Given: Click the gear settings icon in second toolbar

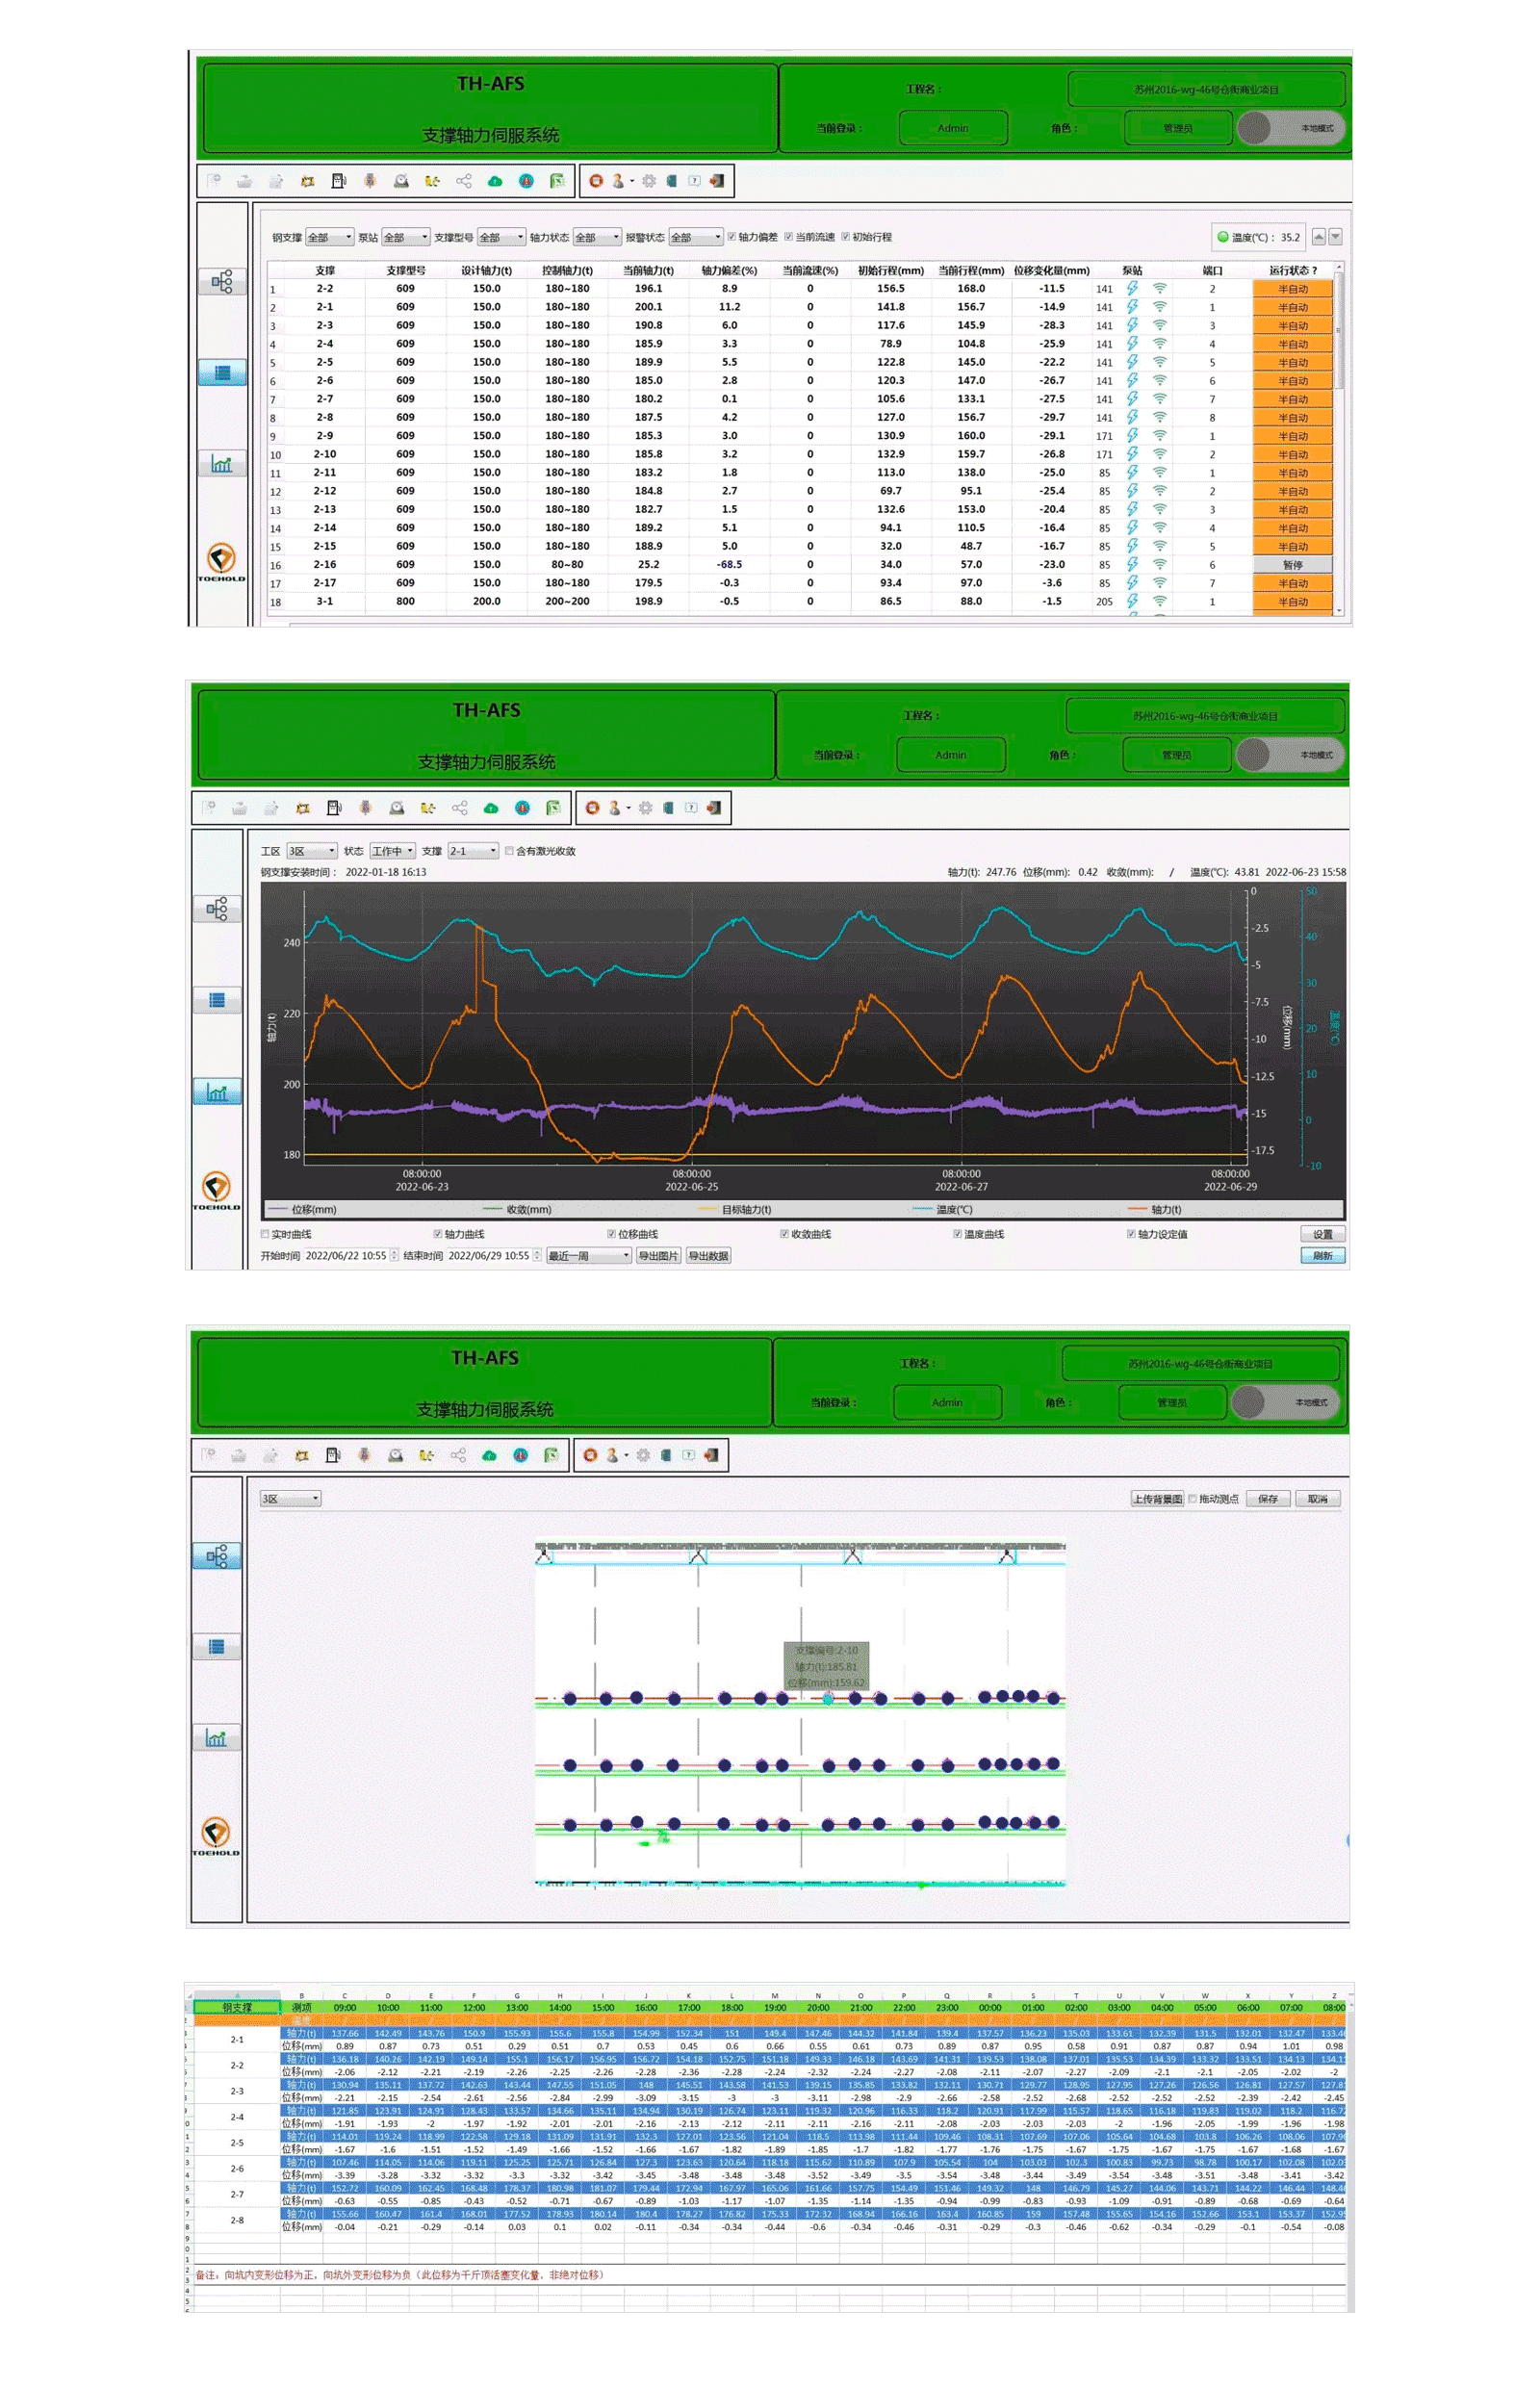Looking at the screenshot, I should point(645,808).
